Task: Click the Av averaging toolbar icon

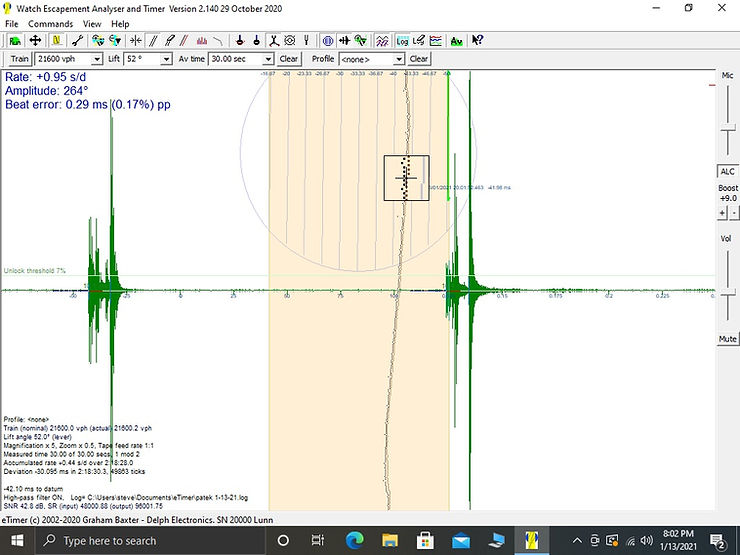Action: point(457,41)
